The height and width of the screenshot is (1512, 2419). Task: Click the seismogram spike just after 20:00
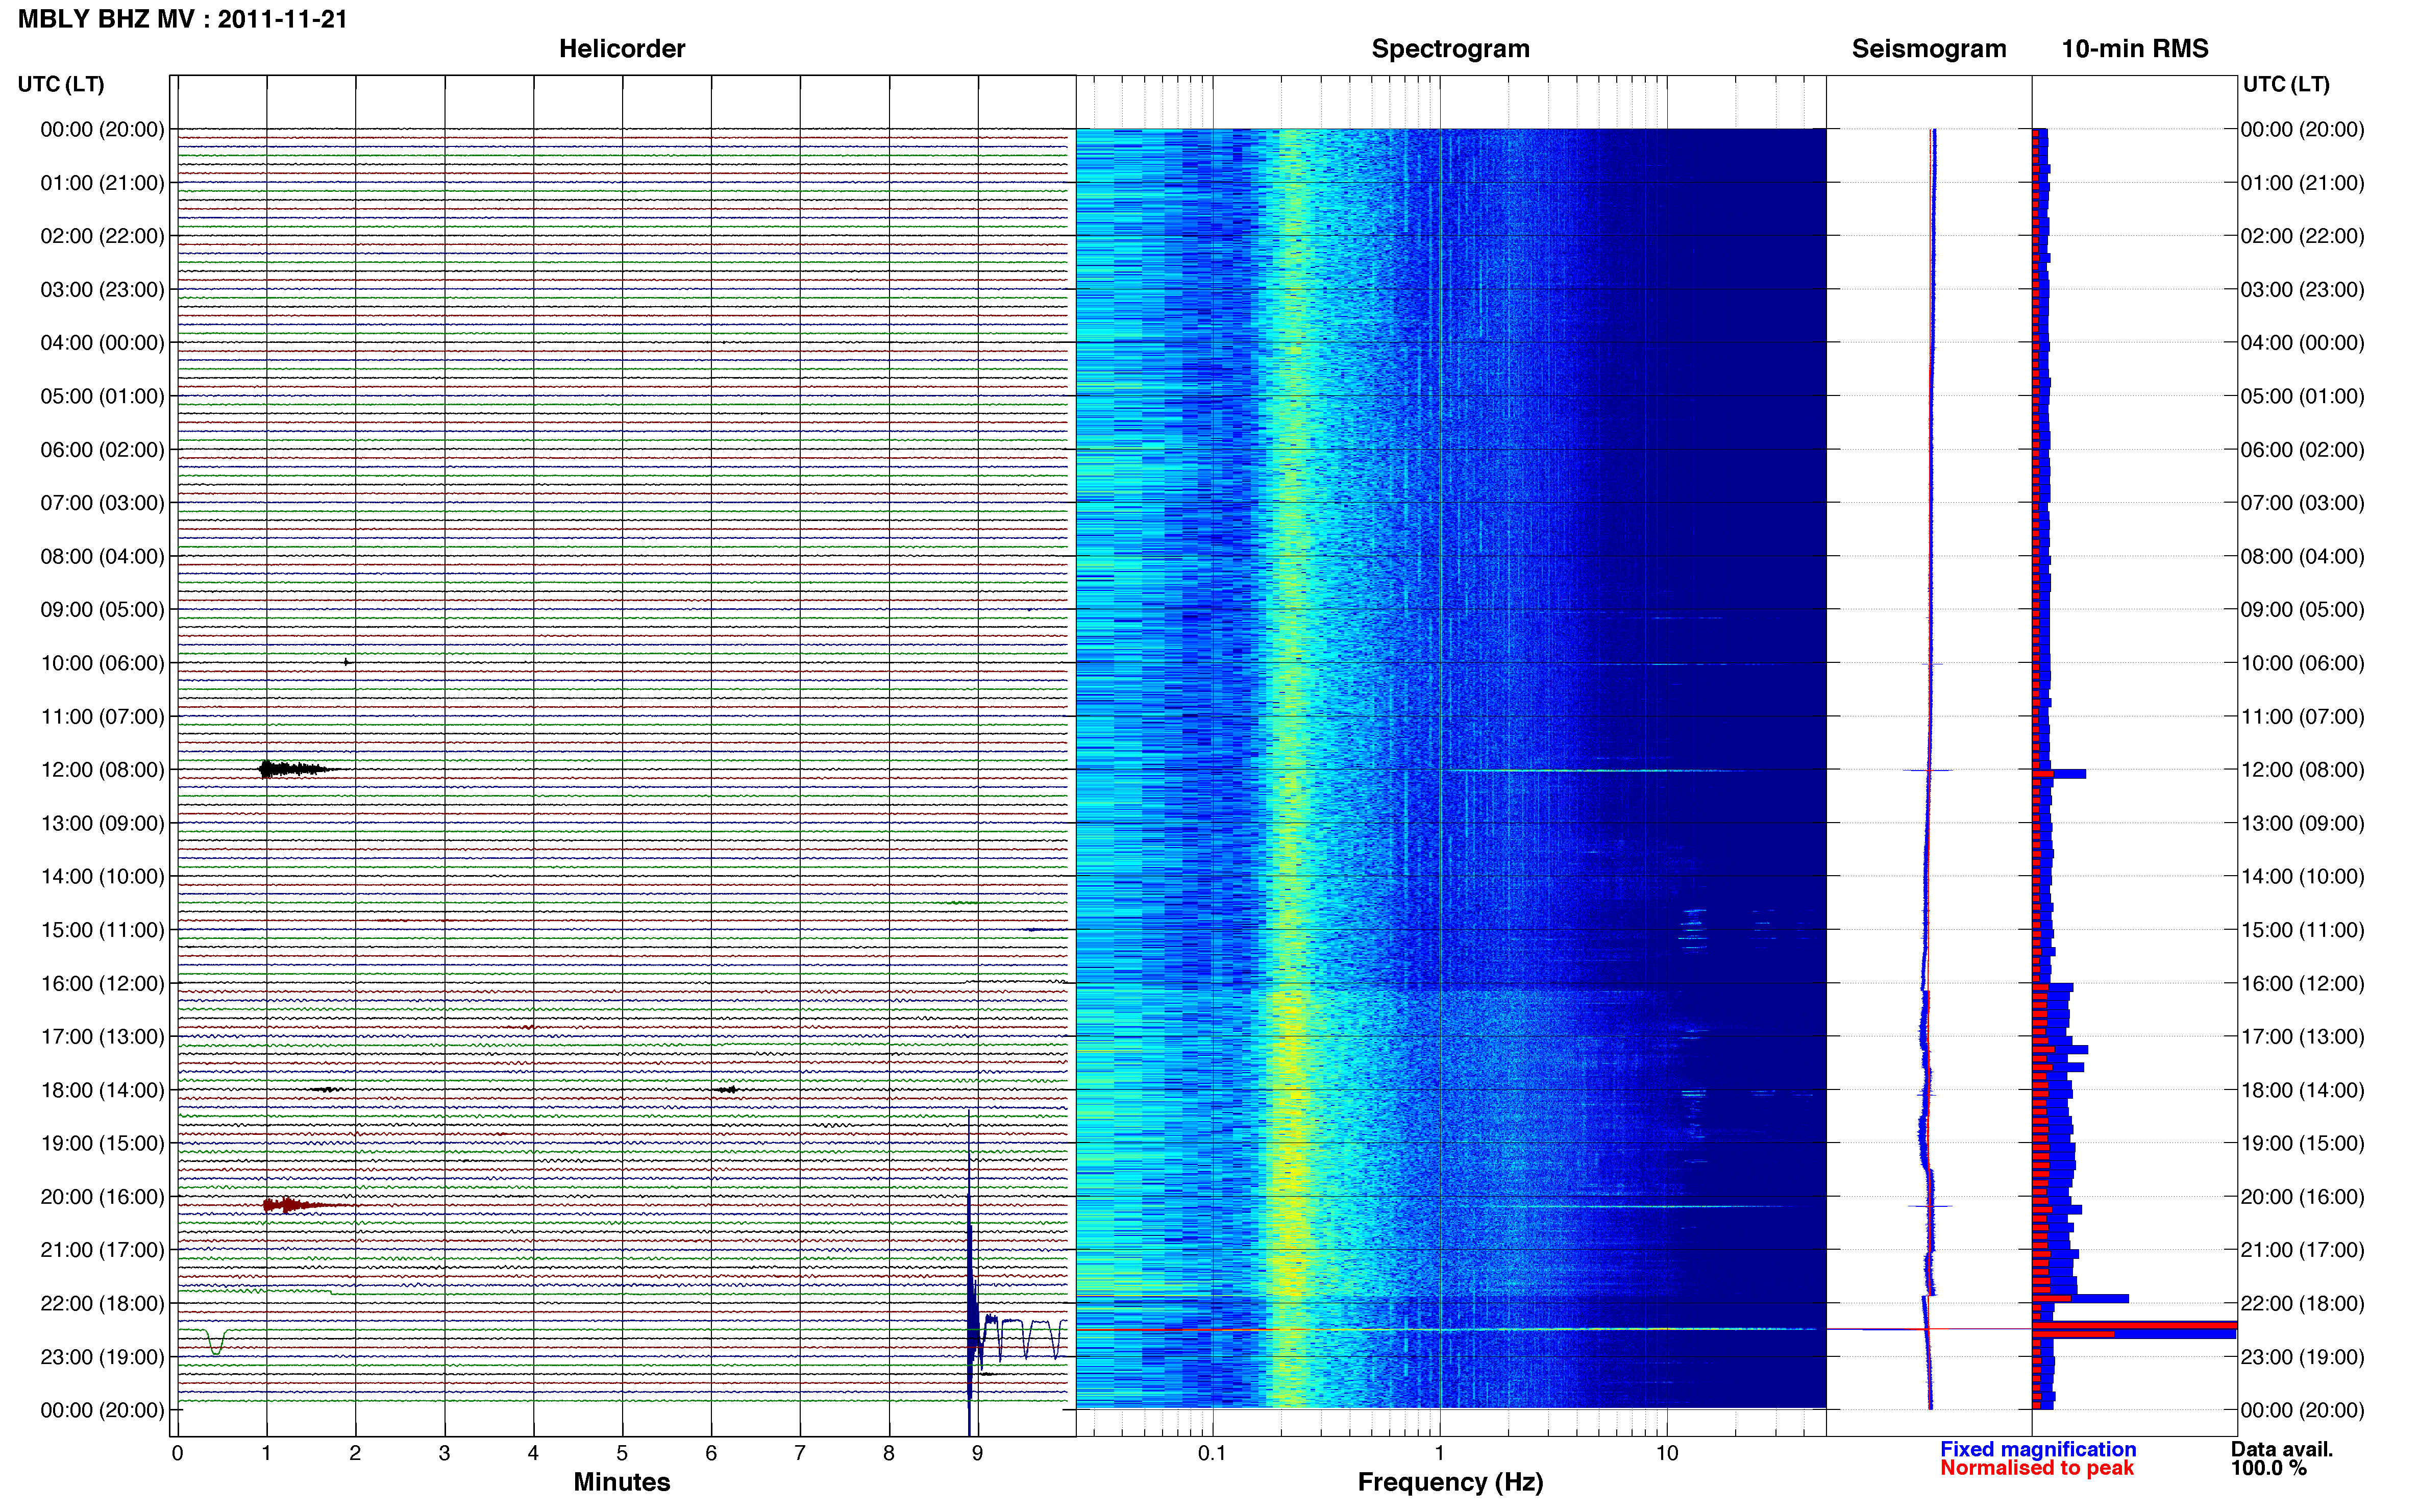(x=1930, y=1206)
